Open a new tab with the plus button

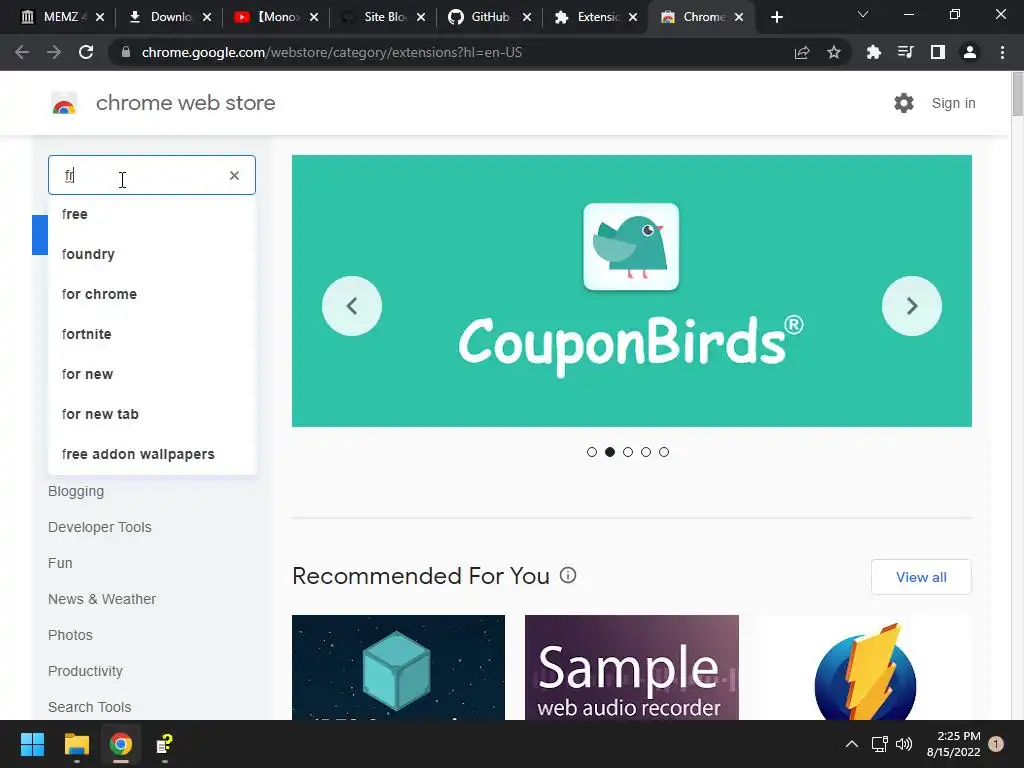tap(776, 17)
